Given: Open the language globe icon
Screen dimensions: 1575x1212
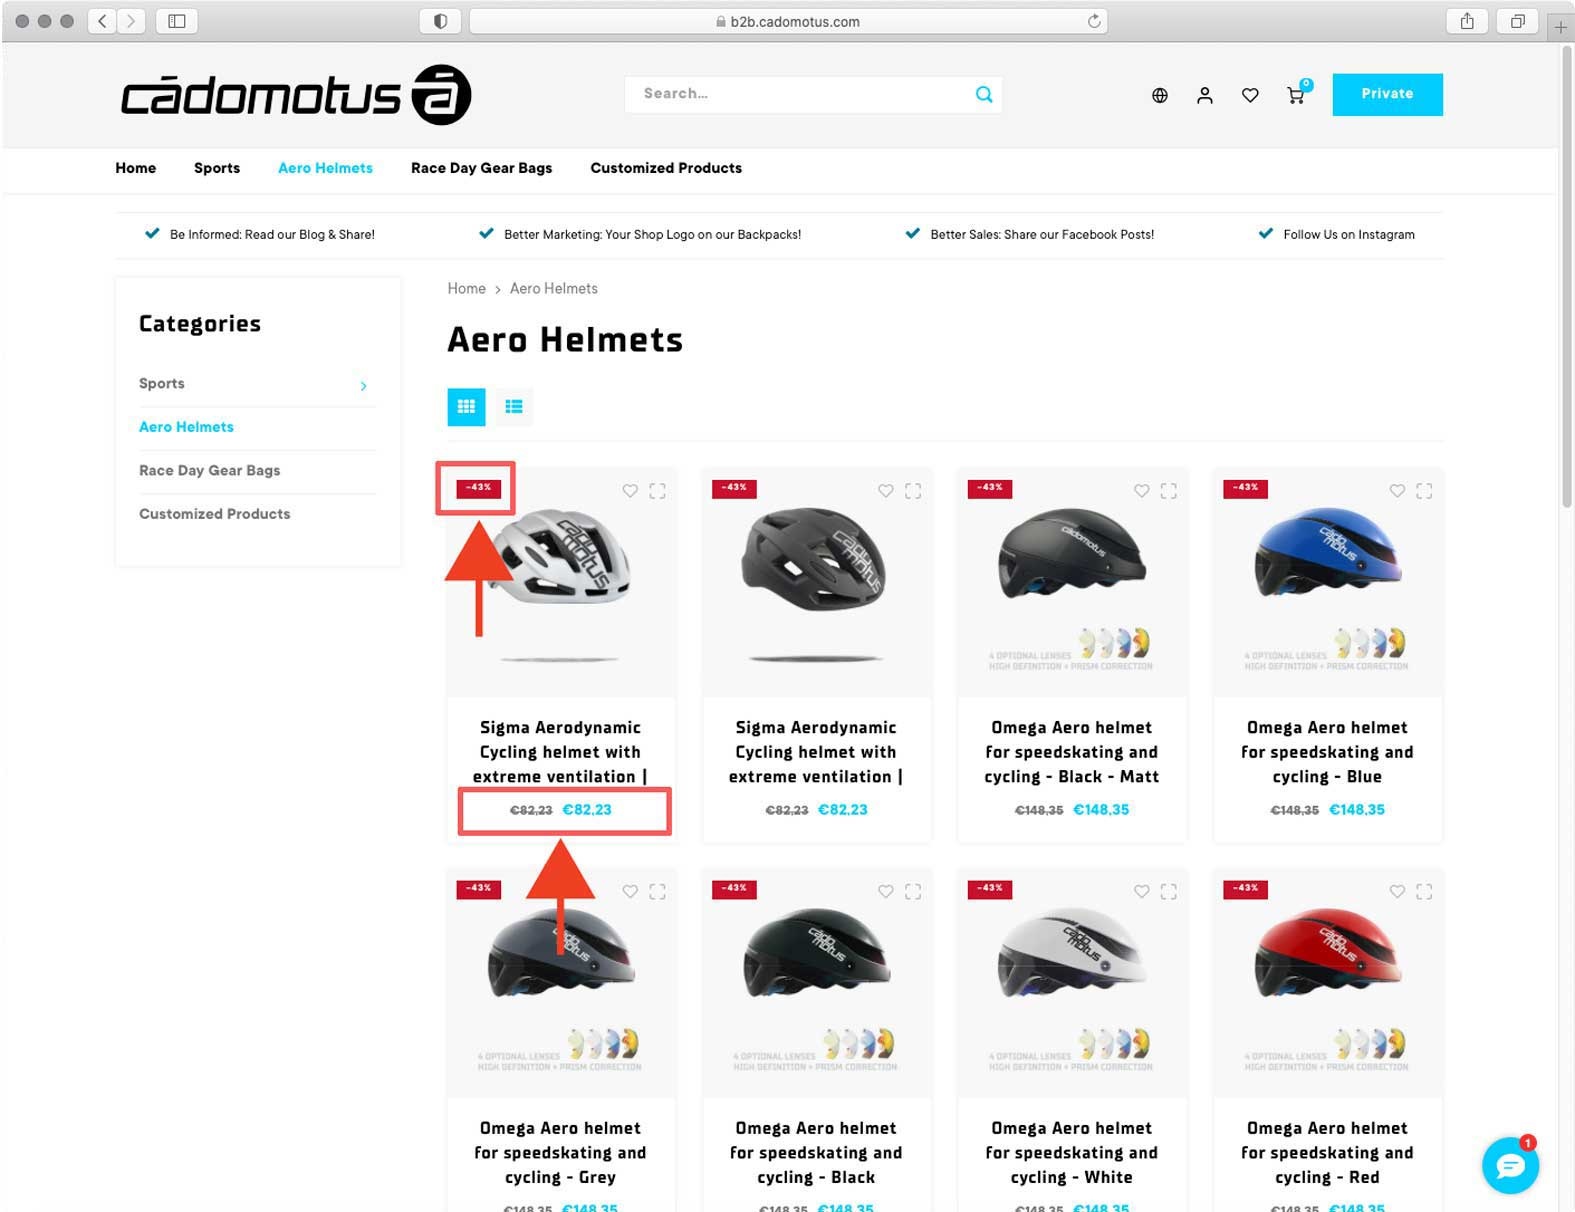Looking at the screenshot, I should pyautogui.click(x=1159, y=95).
